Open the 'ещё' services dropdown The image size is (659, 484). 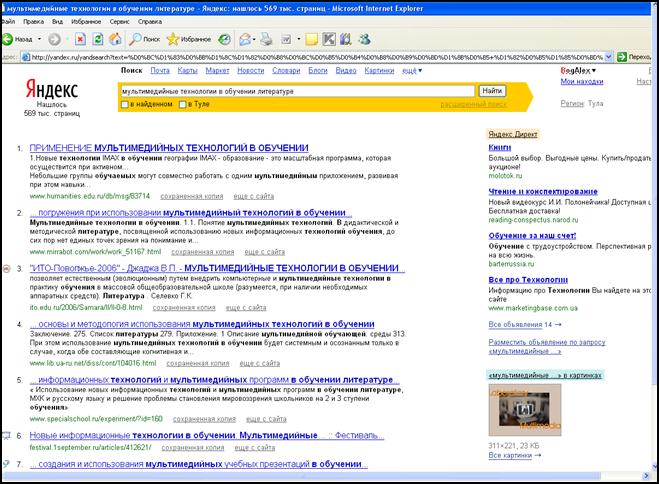pos(412,71)
